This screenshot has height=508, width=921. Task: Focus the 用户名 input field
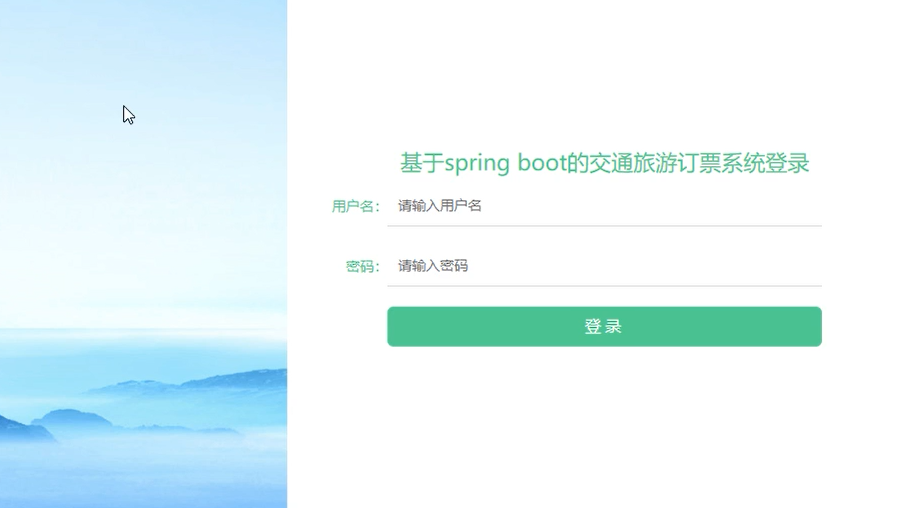pos(604,206)
